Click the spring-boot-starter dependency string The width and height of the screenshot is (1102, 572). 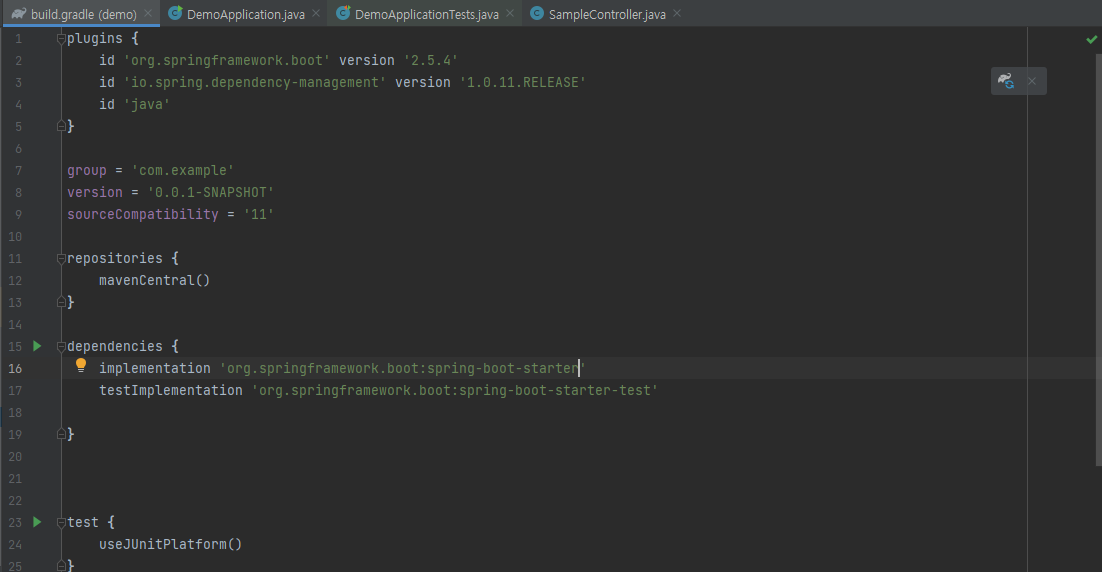403,368
